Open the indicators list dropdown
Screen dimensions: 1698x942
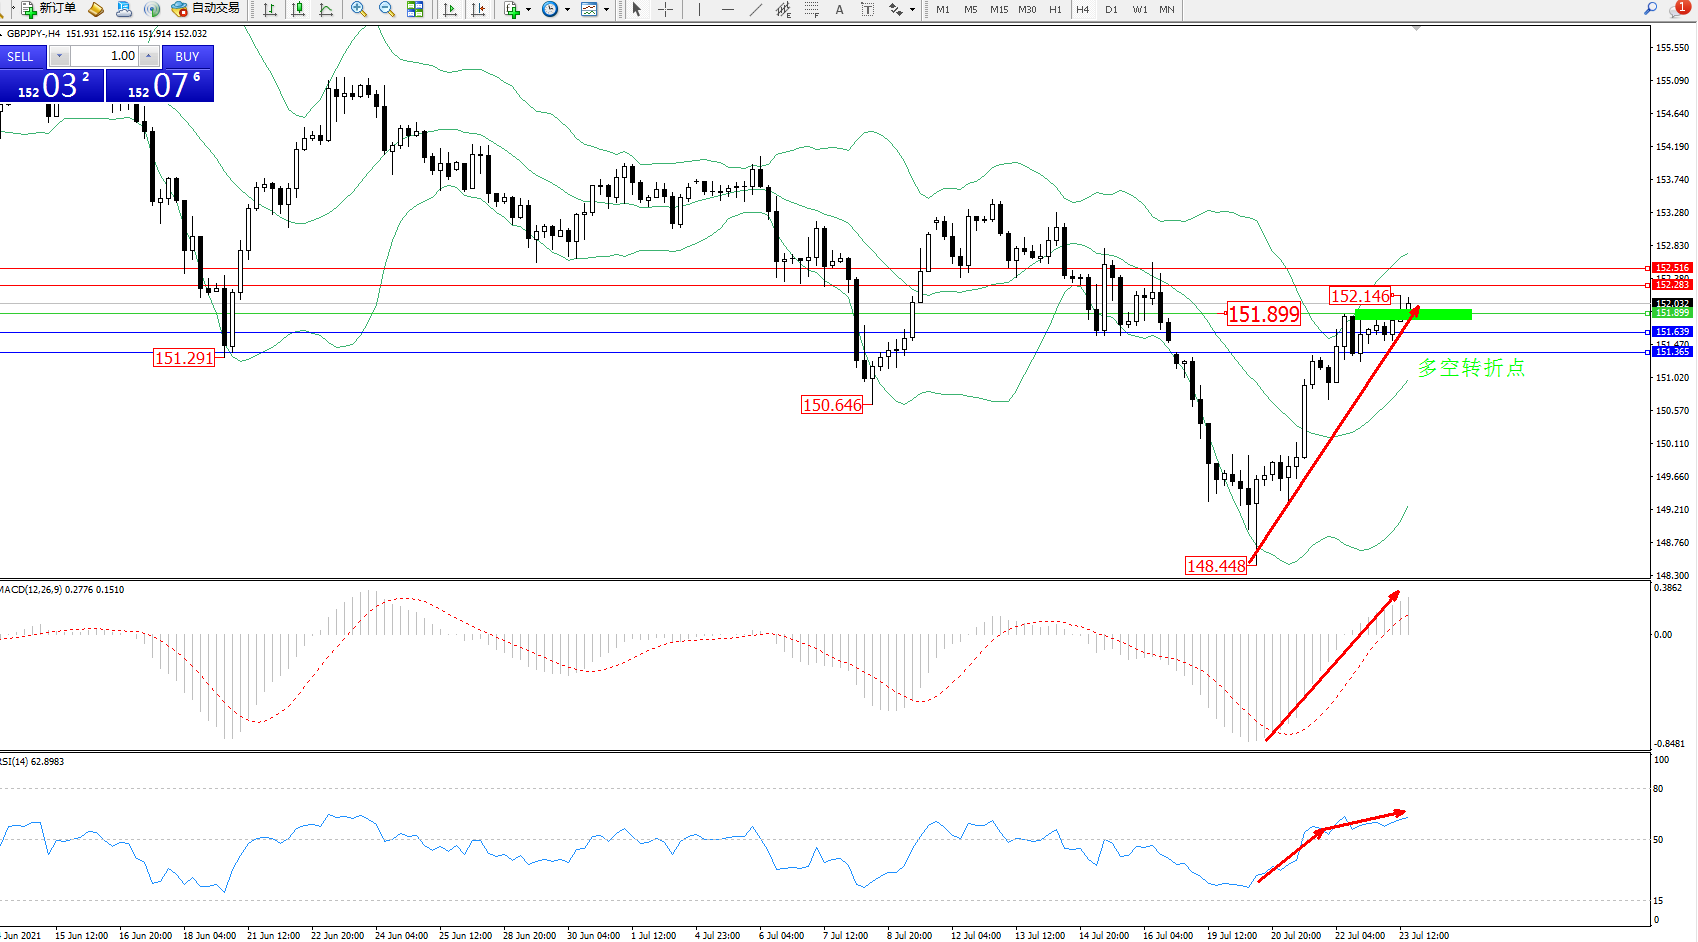tap(517, 10)
